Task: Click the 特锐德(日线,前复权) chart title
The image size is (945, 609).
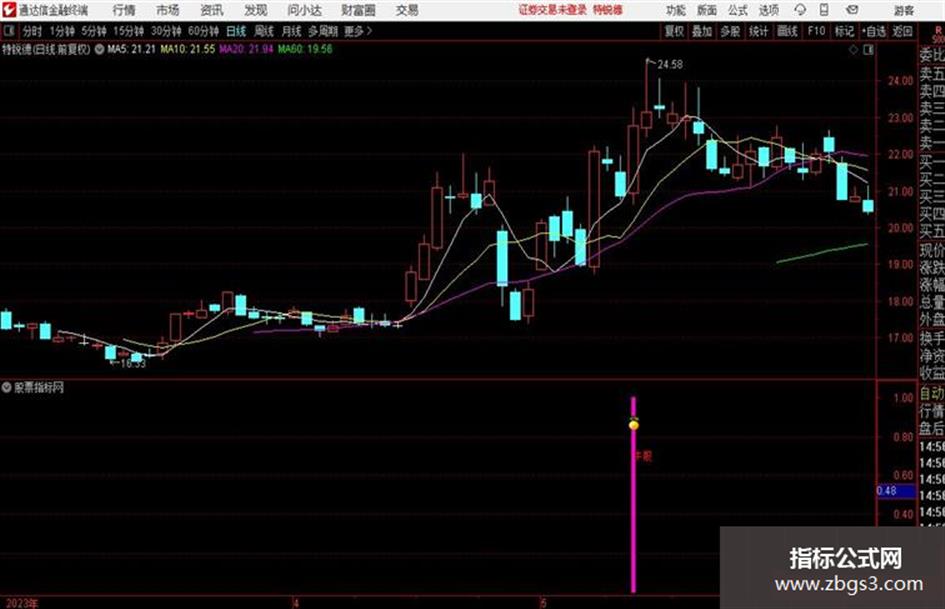Action: (x=46, y=49)
